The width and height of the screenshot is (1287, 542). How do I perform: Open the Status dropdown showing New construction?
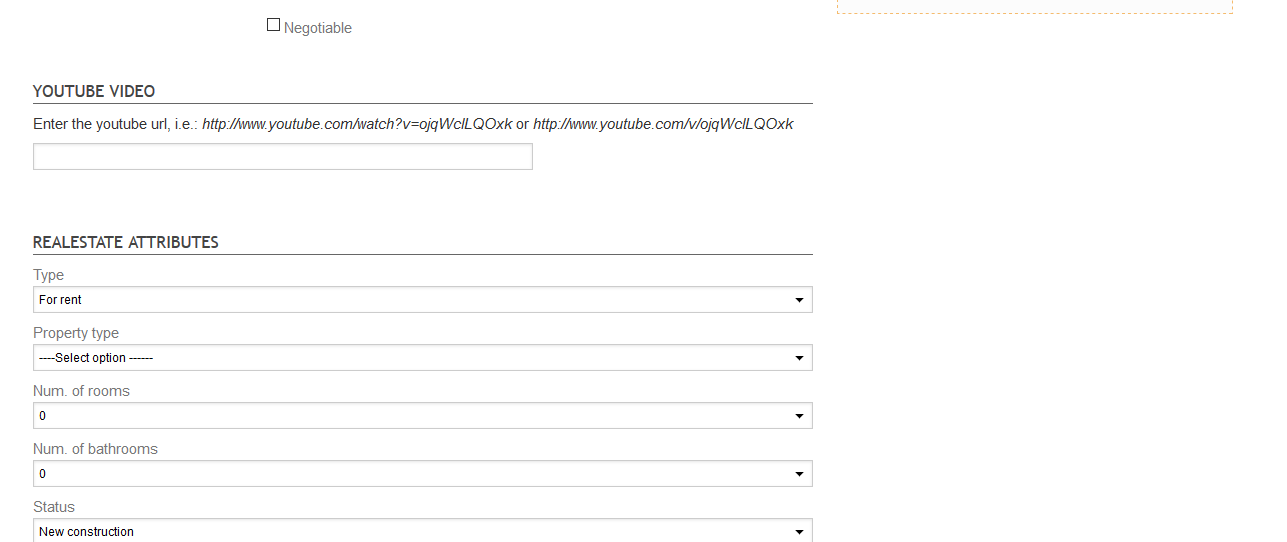(x=423, y=531)
